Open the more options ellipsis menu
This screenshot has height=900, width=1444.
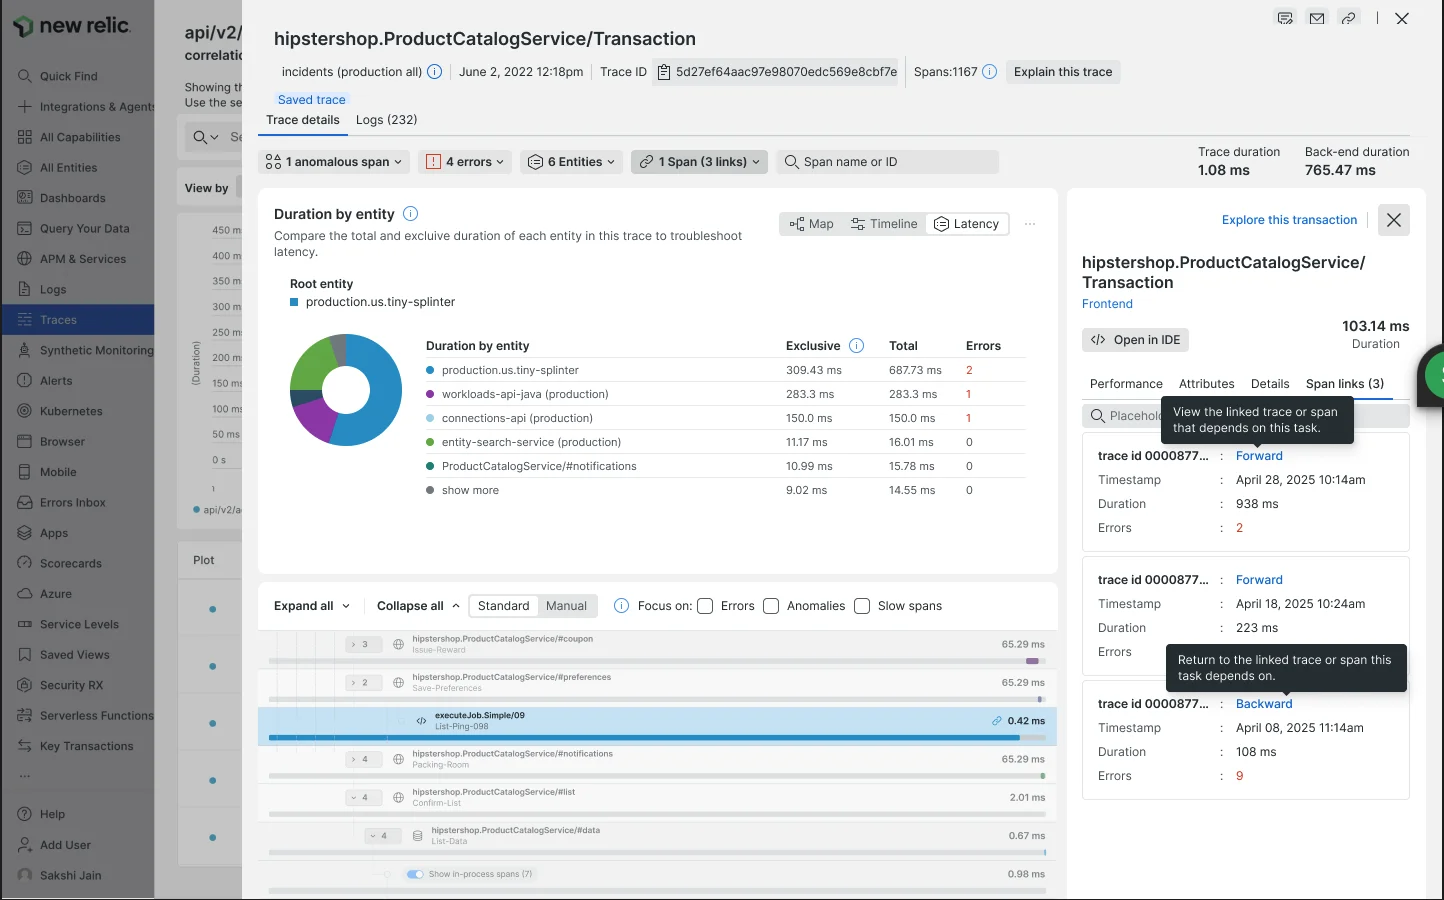point(1030,224)
